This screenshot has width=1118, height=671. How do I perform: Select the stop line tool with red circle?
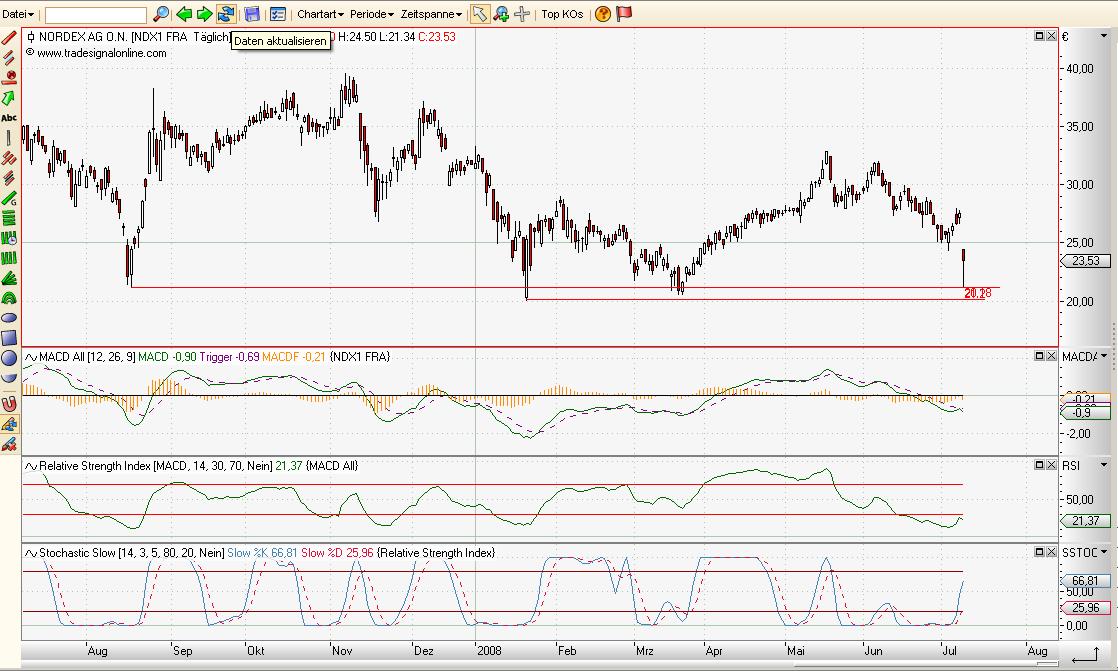(9, 77)
